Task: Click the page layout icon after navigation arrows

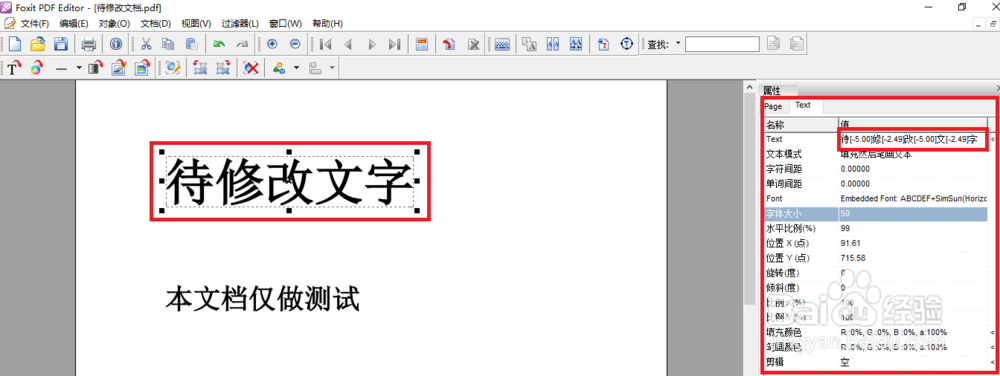Action: [x=422, y=44]
